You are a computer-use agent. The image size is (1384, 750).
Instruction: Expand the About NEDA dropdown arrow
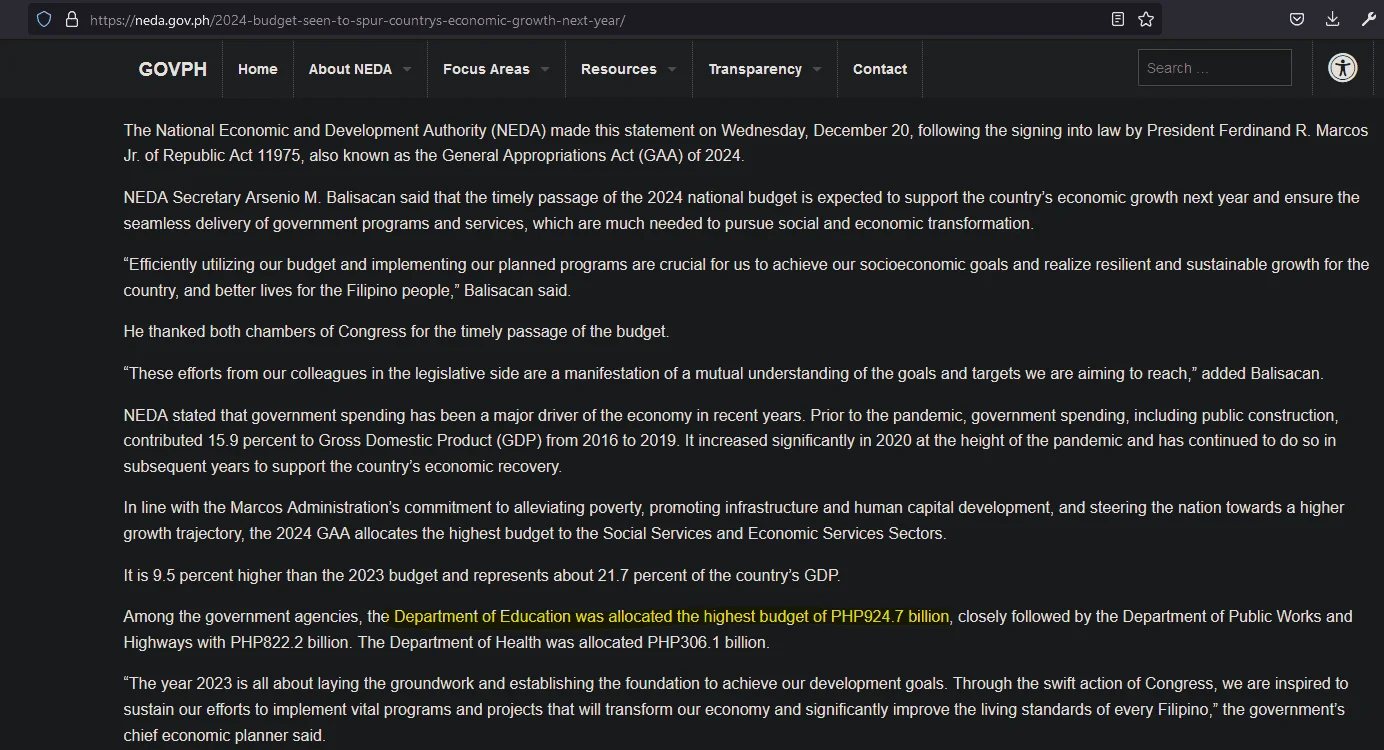click(x=407, y=69)
